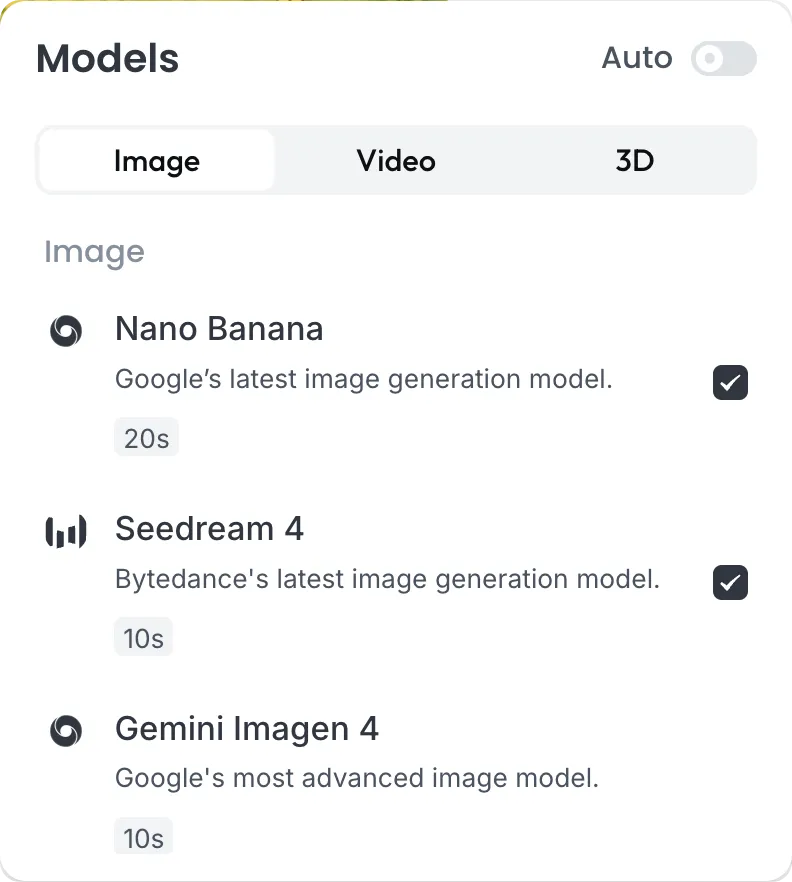Viewport: 792px width, 882px height.
Task: Click the Auto label beside the switch
Action: 637,57
